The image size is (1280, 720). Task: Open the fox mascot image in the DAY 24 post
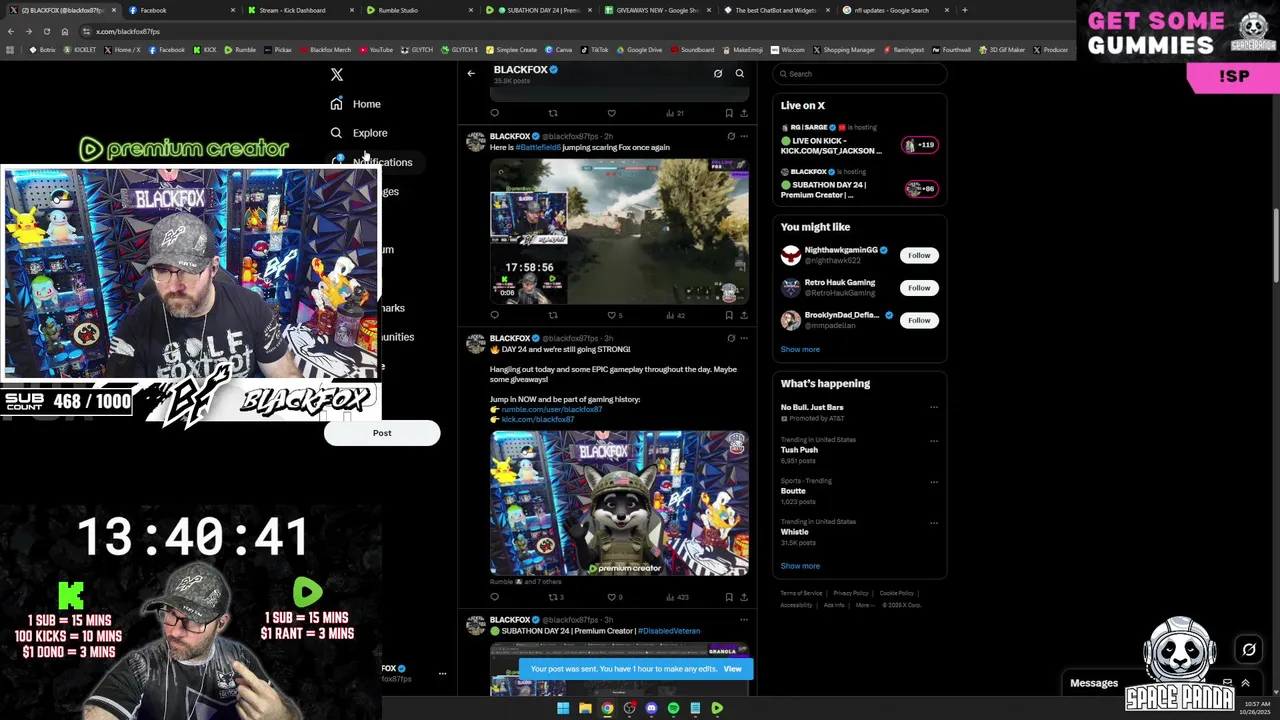pos(619,503)
